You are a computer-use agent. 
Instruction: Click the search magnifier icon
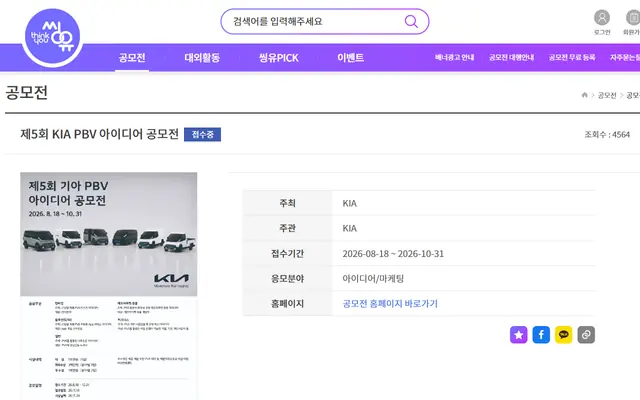coord(411,21)
